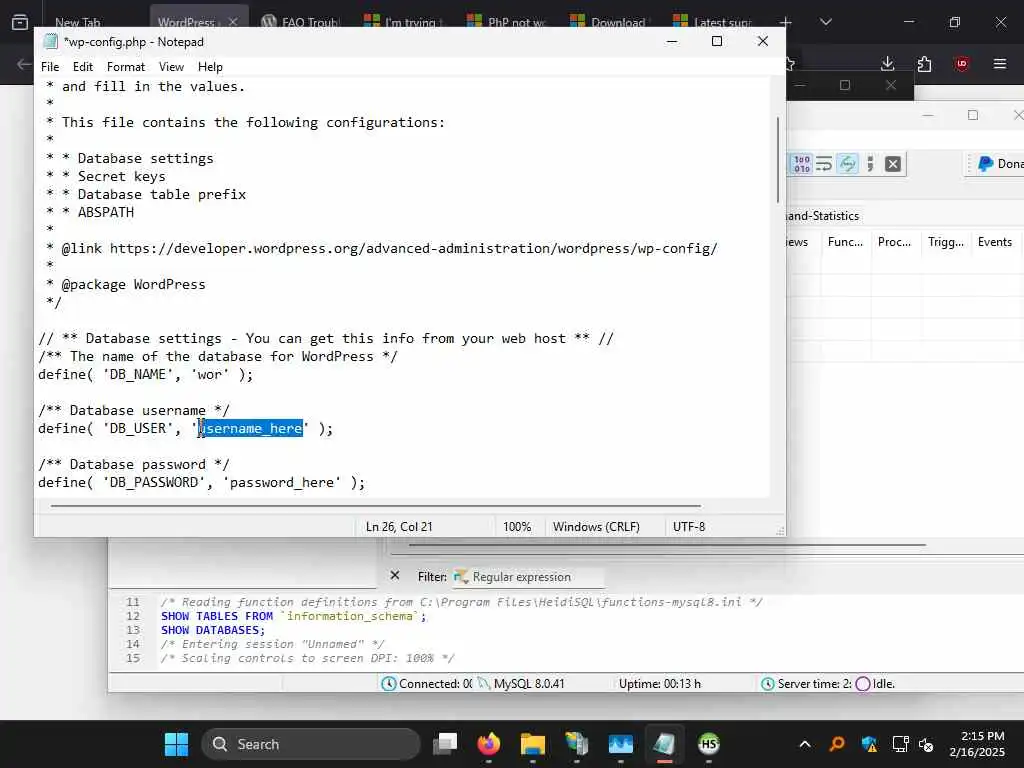Click the SHOW TABLES FROM information_schema line
This screenshot has height=768, width=1024.
pos(293,616)
